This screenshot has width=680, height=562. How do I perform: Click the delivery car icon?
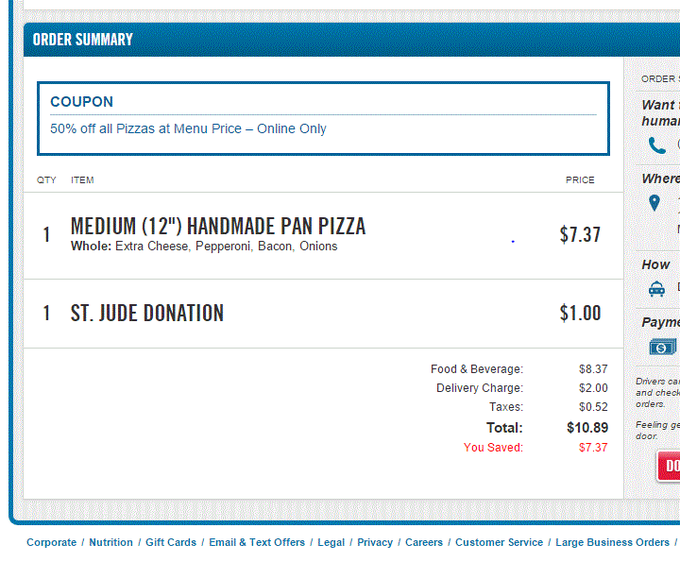pyautogui.click(x=657, y=288)
